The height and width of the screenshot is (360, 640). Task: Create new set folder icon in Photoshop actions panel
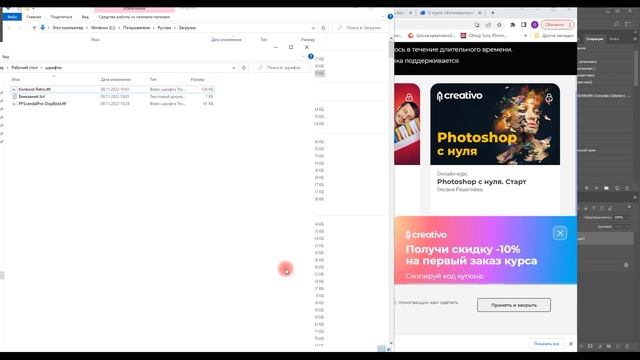coord(607,188)
